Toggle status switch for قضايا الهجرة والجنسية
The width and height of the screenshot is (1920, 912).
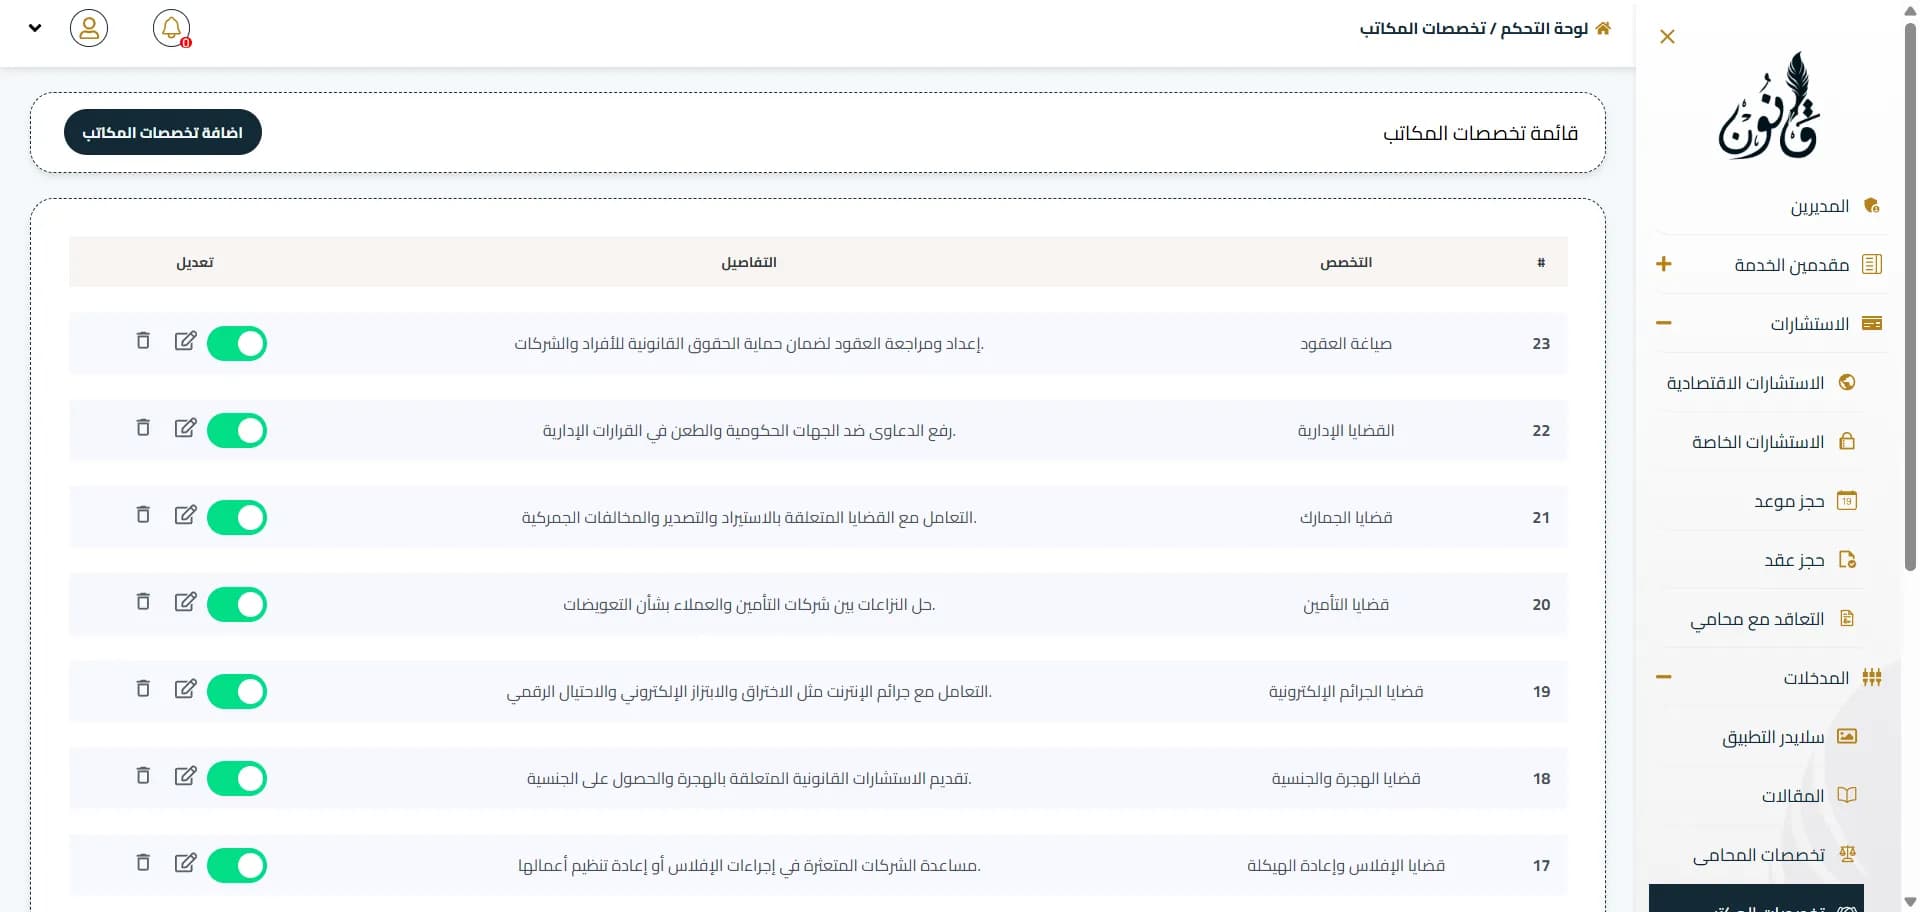pyautogui.click(x=237, y=779)
